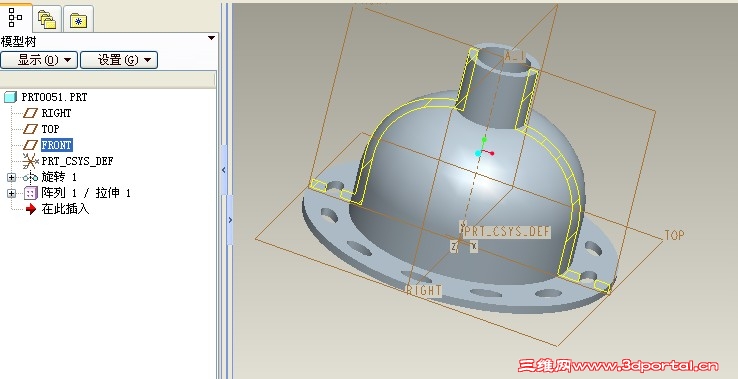Image resolution: width=738 pixels, height=379 pixels.
Task: Click the RIGHT plane label in viewport
Action: point(424,290)
